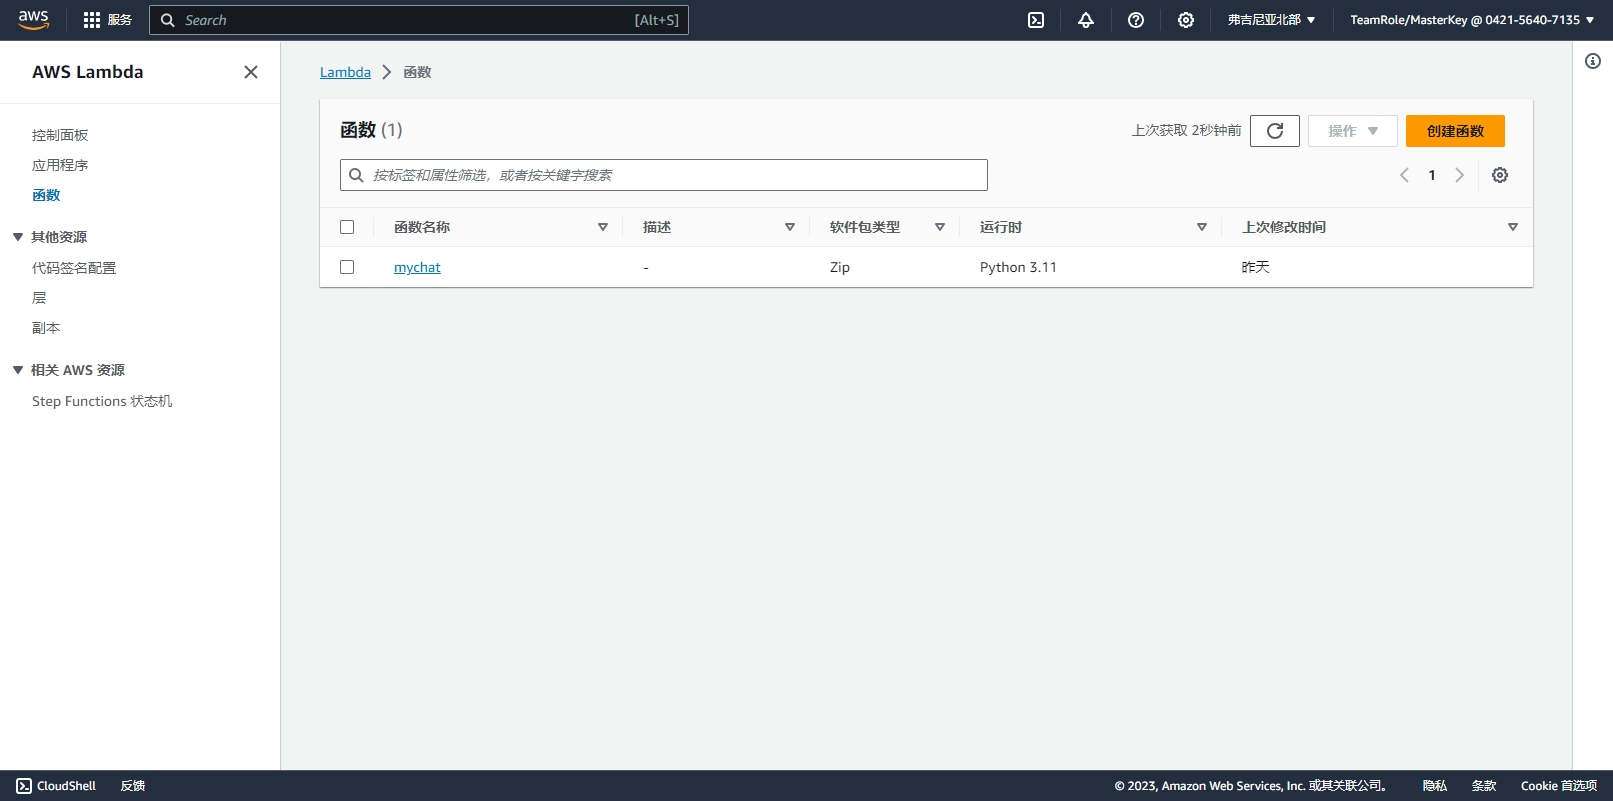
Task: Click 上次获取 2秒钟前 status text
Action: pos(1187,131)
